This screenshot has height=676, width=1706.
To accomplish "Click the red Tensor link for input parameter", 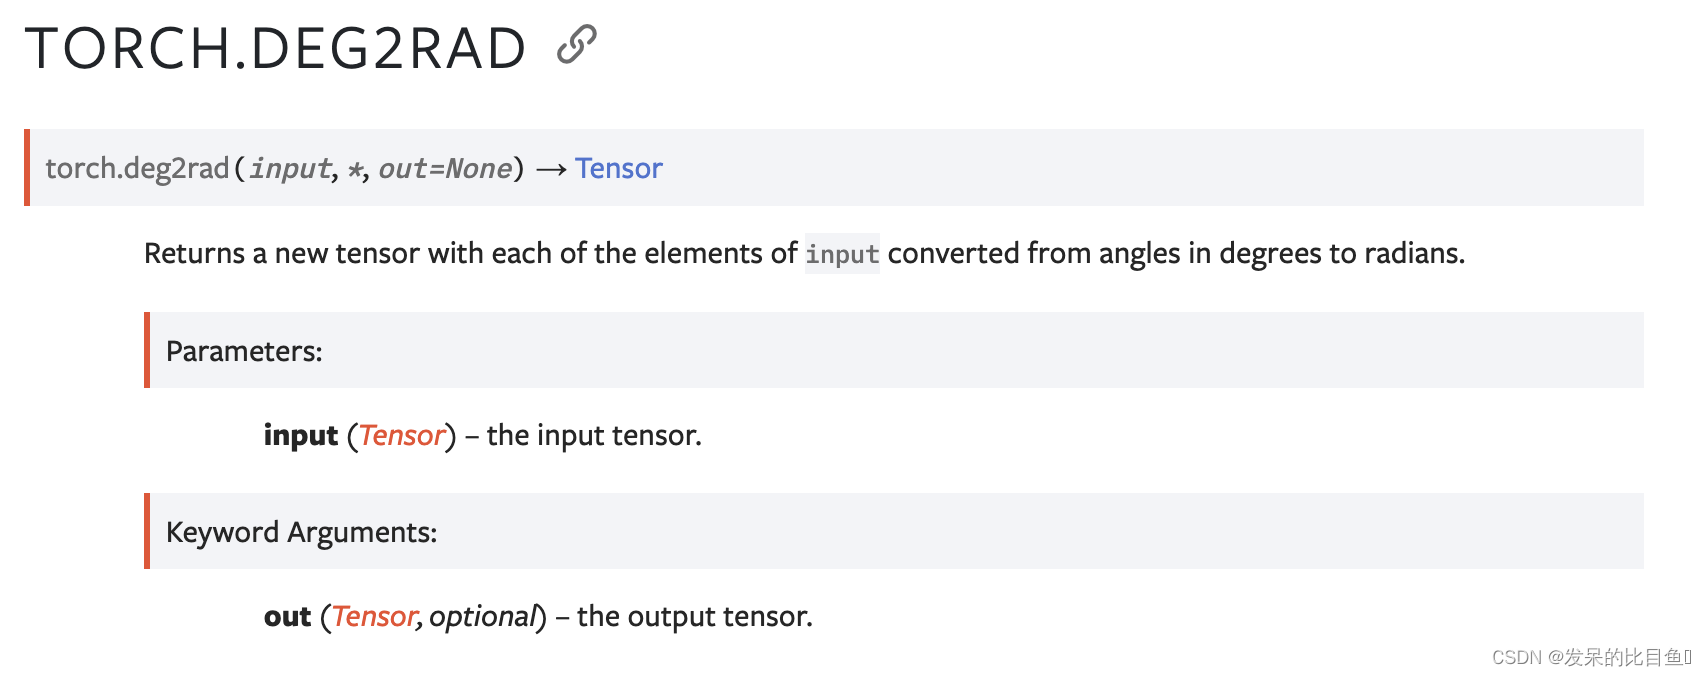I will point(401,435).
